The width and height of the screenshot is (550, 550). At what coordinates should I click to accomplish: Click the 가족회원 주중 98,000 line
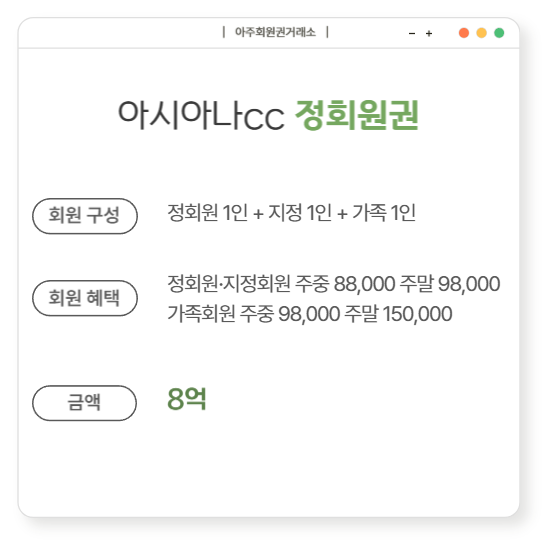254,314
